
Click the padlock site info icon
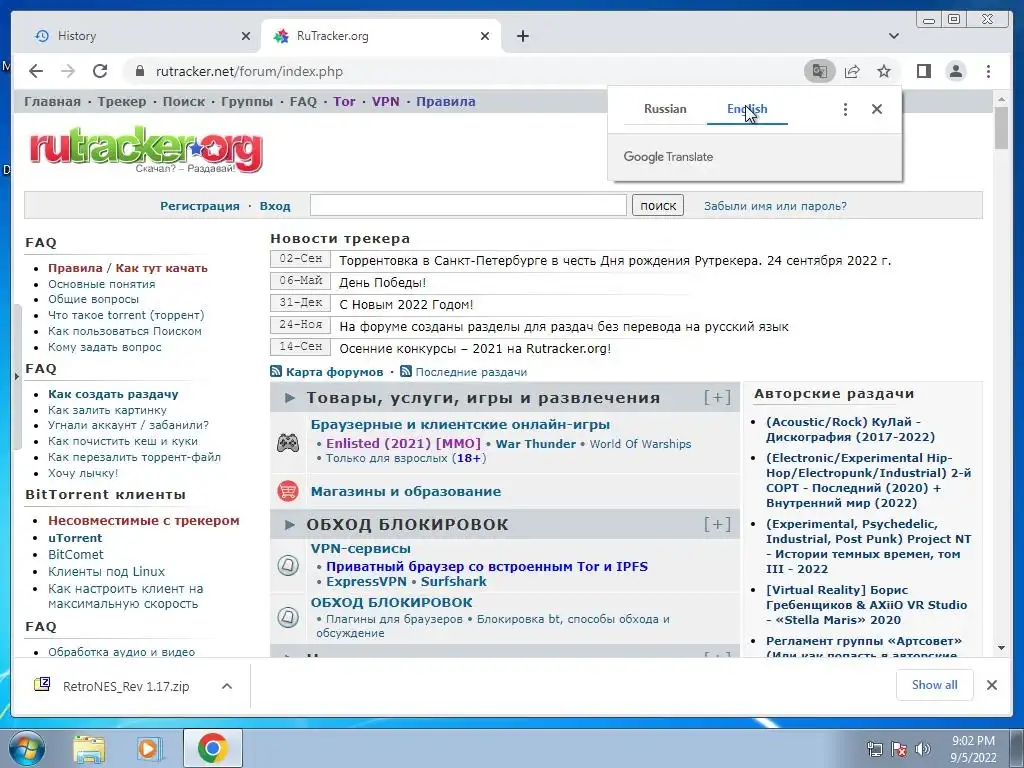point(140,71)
